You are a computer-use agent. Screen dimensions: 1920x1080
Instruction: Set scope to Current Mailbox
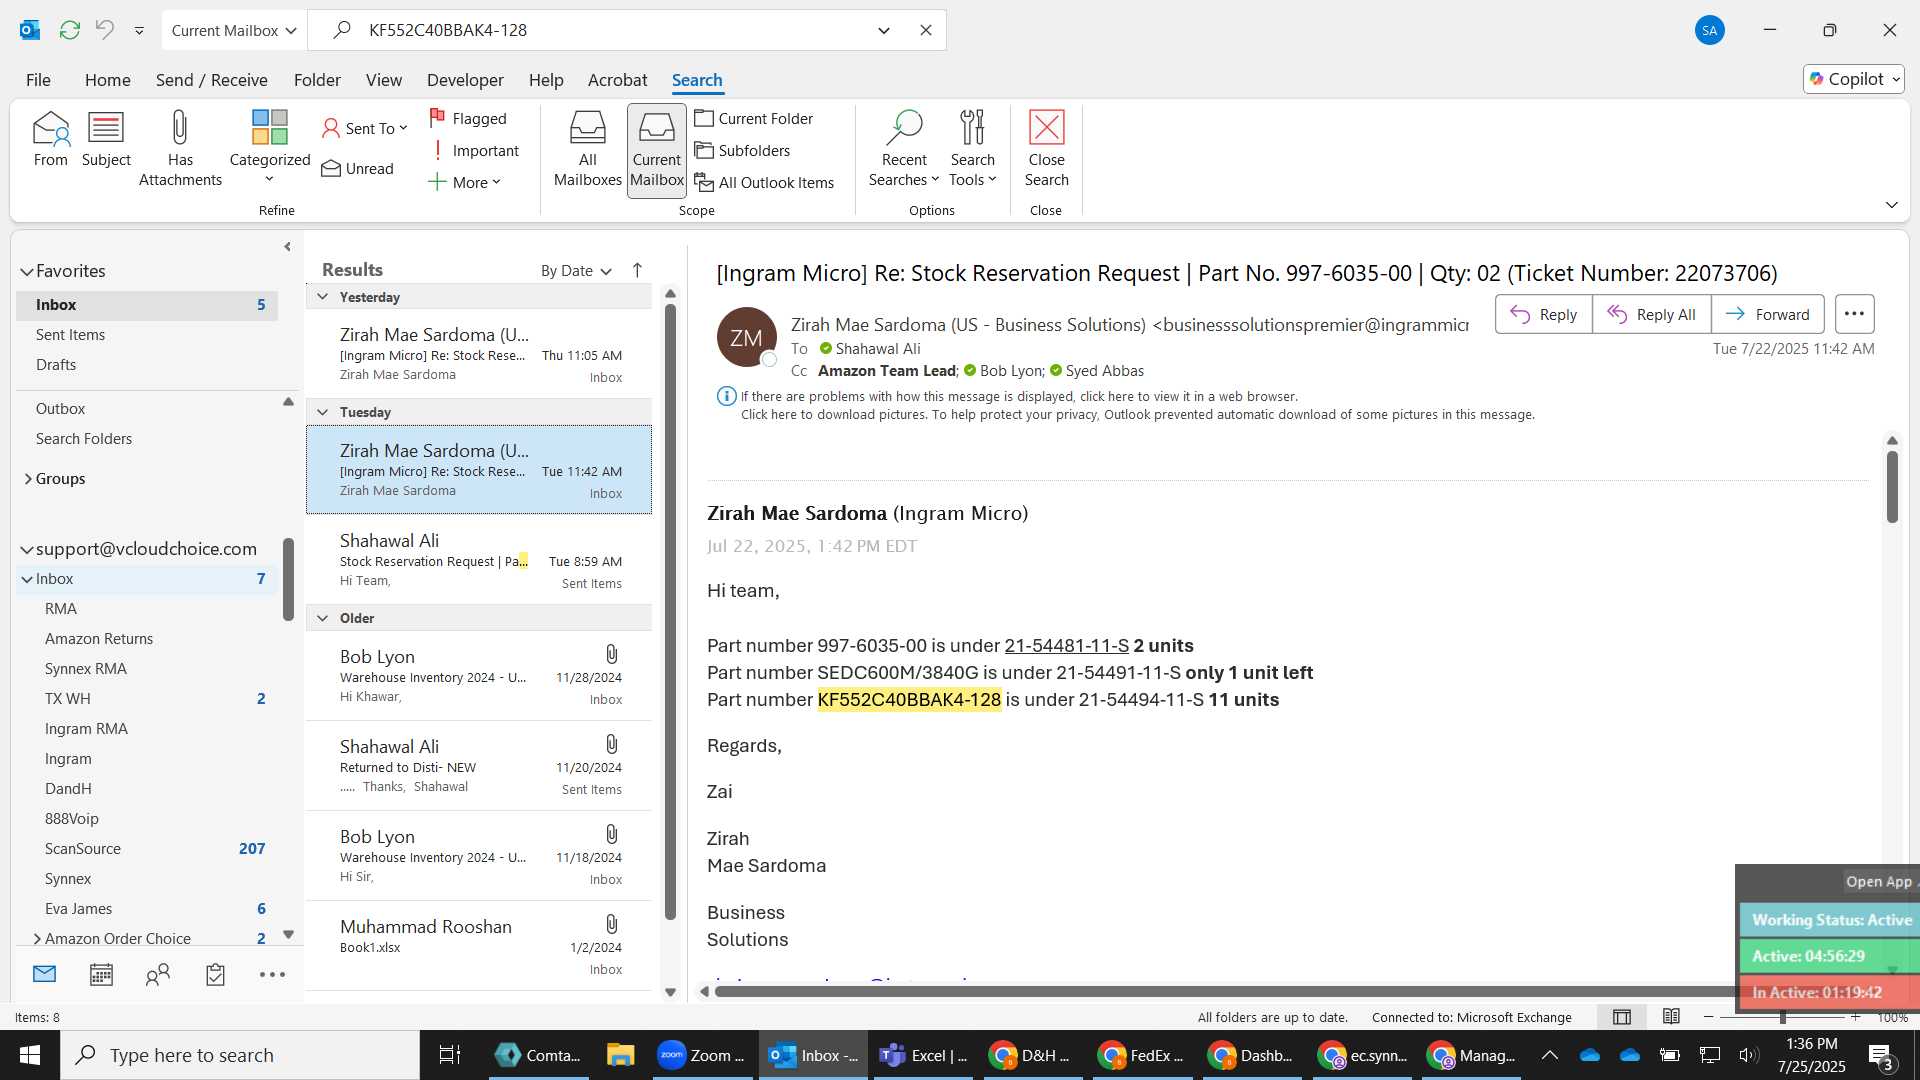pos(657,149)
